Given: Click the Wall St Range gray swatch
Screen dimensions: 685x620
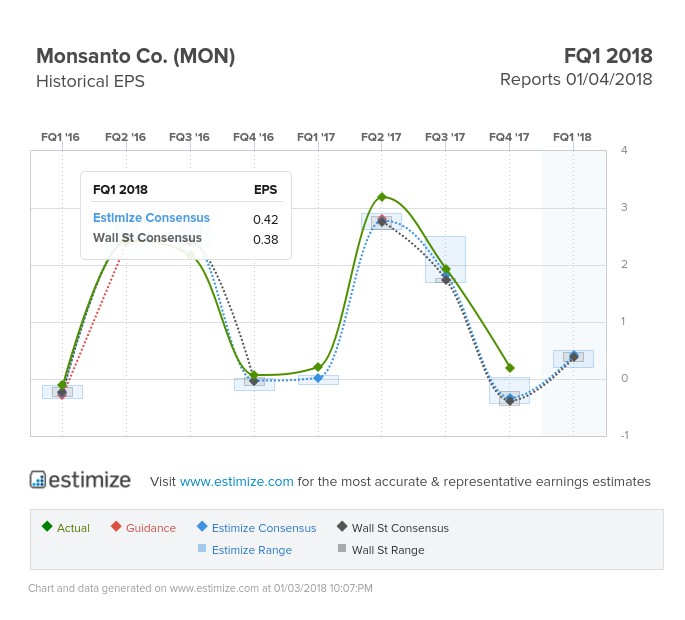Looking at the screenshot, I should click(342, 548).
